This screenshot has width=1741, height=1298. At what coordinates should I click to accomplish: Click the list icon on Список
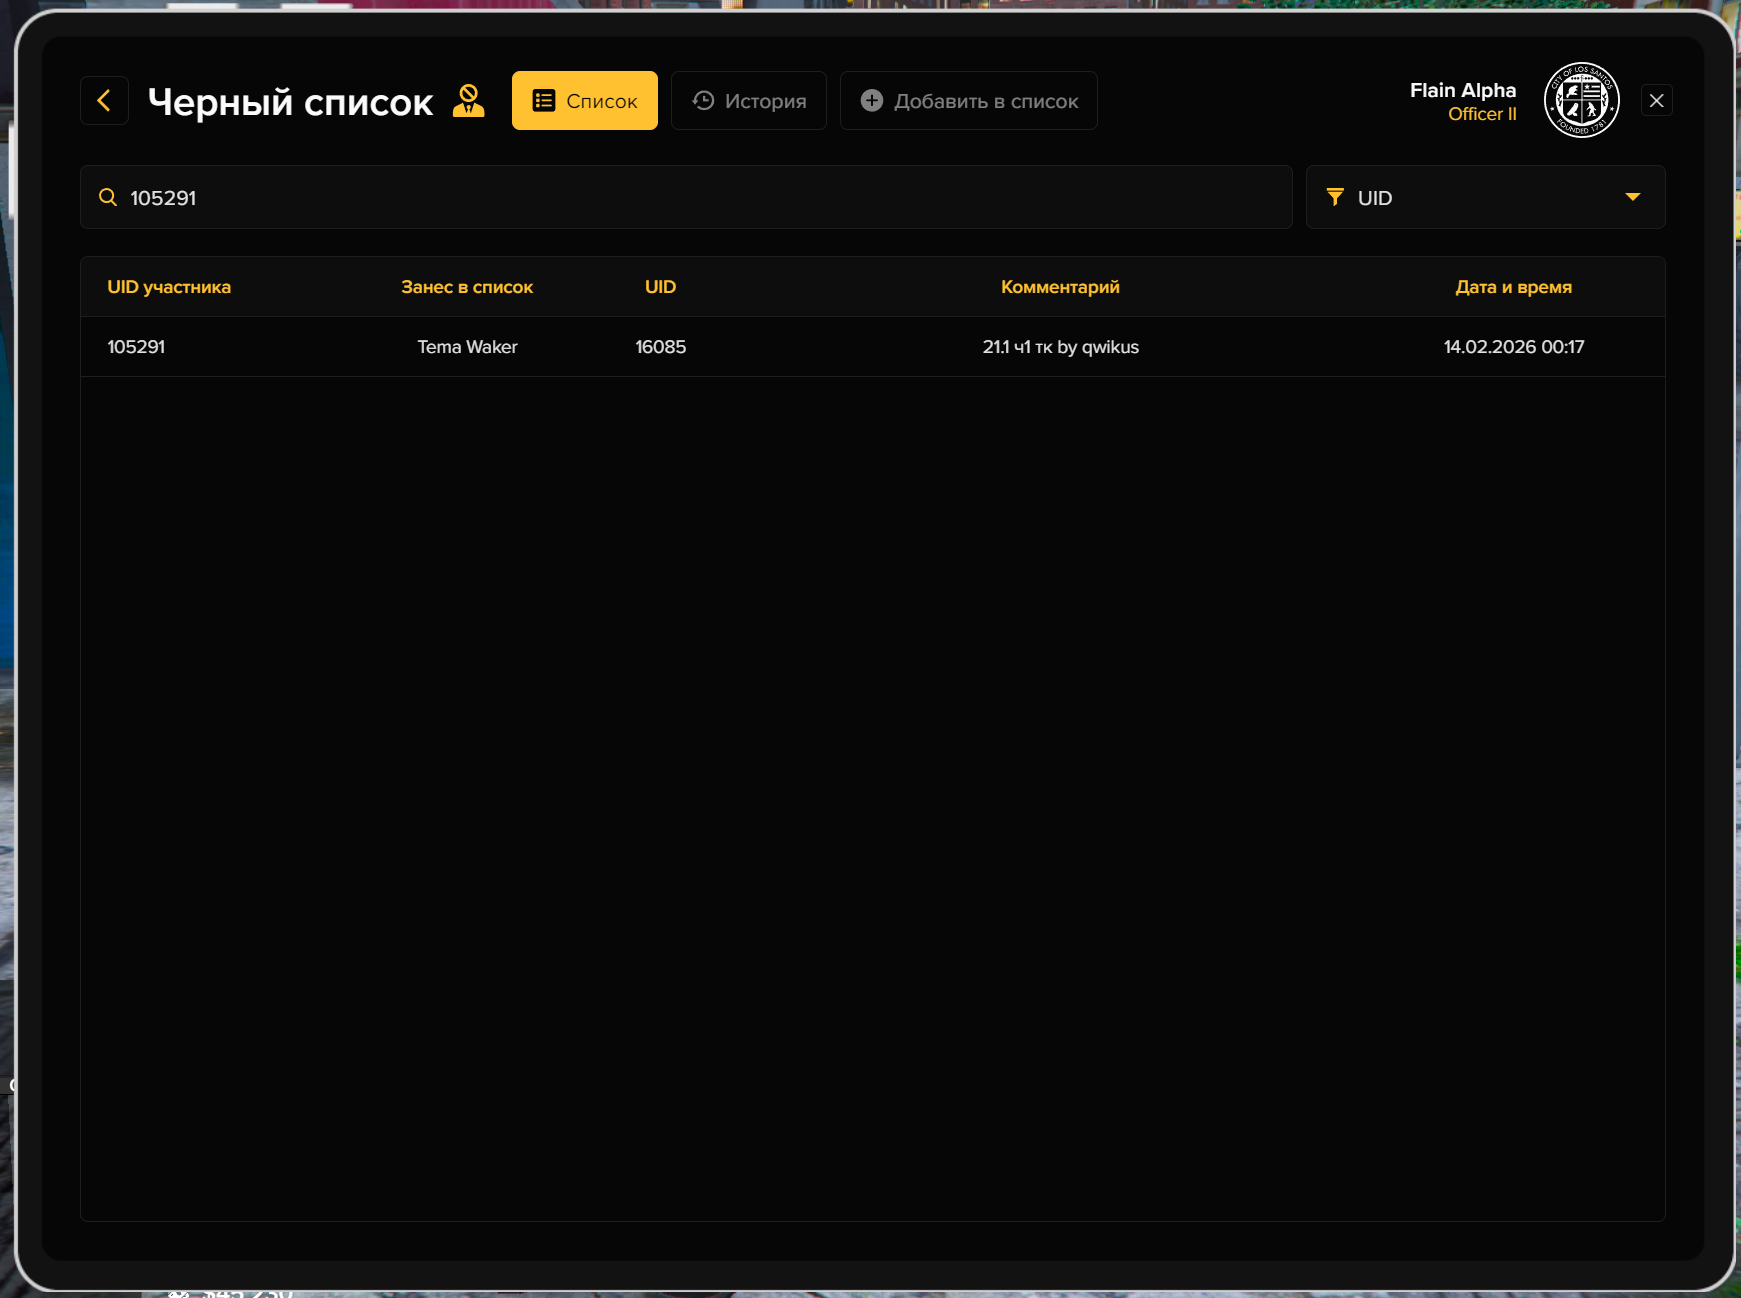click(544, 100)
